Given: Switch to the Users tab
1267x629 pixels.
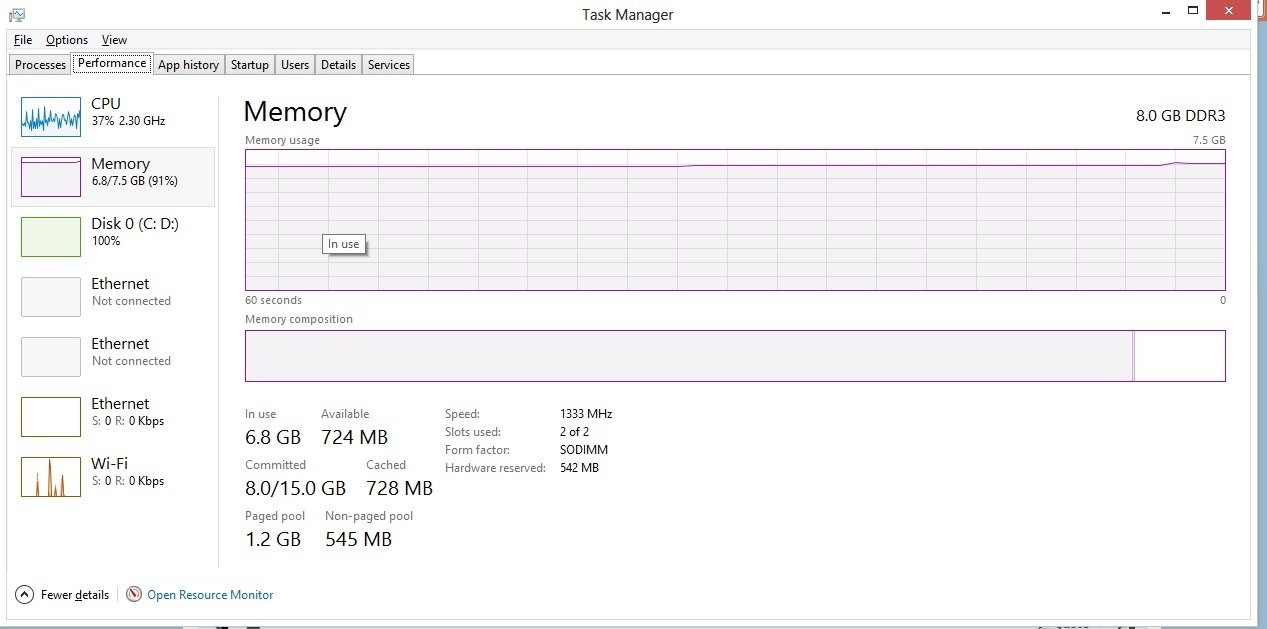Looking at the screenshot, I should point(295,65).
